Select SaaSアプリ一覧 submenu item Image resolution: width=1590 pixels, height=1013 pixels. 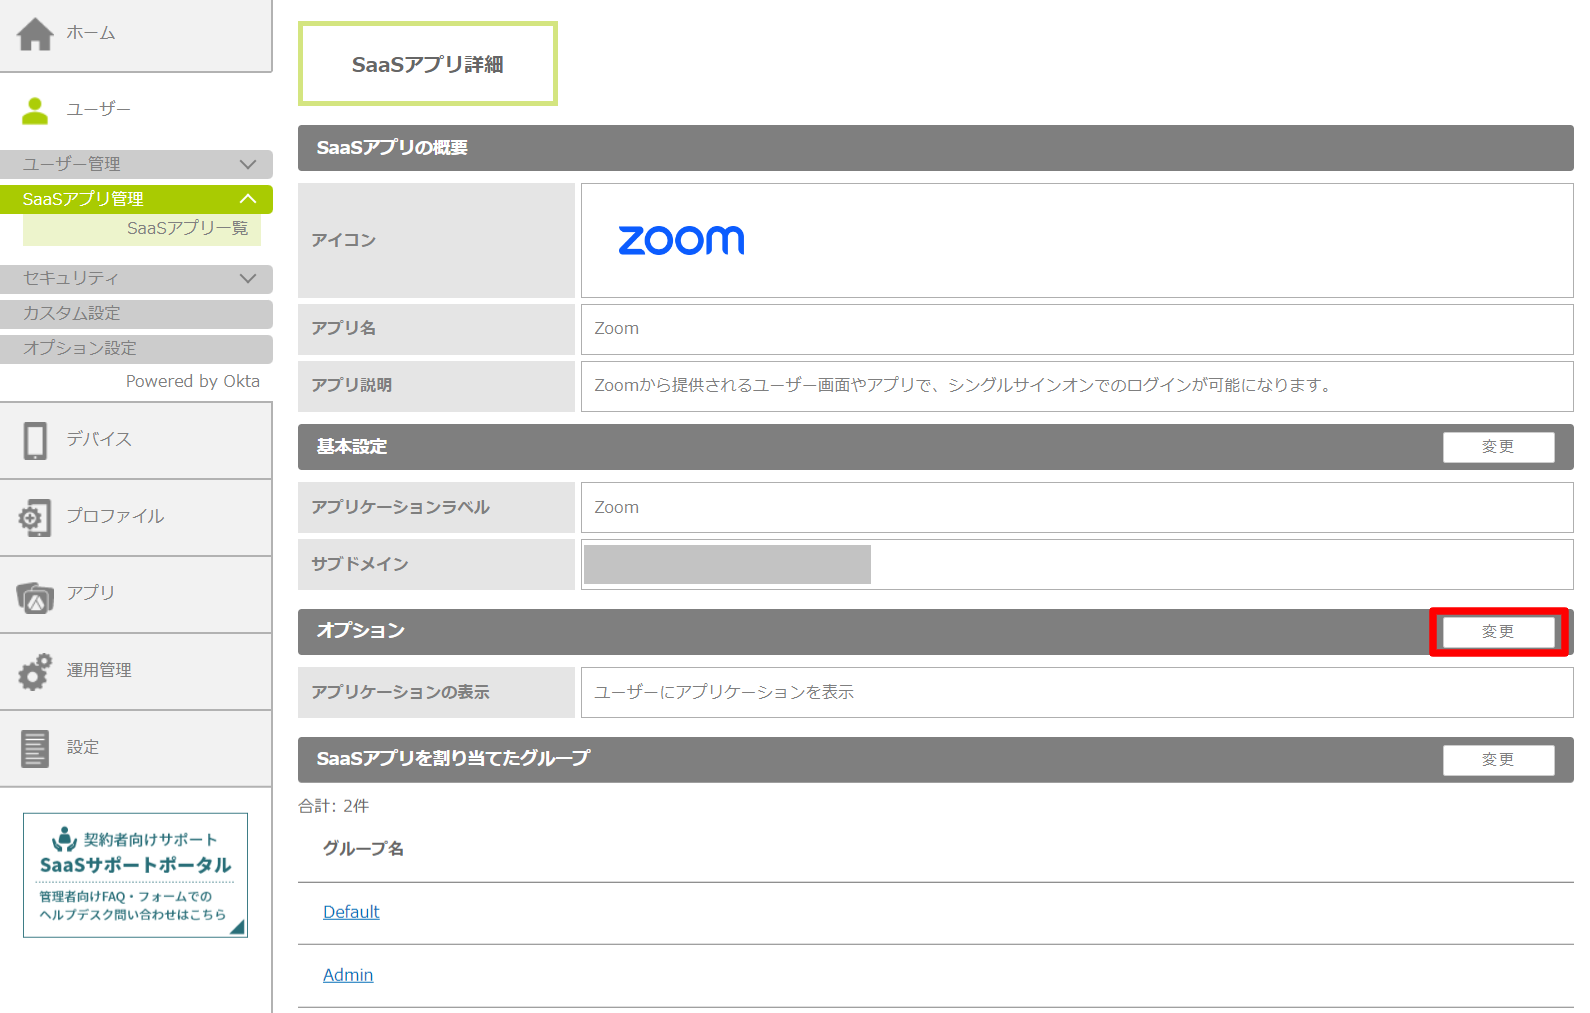(x=187, y=229)
